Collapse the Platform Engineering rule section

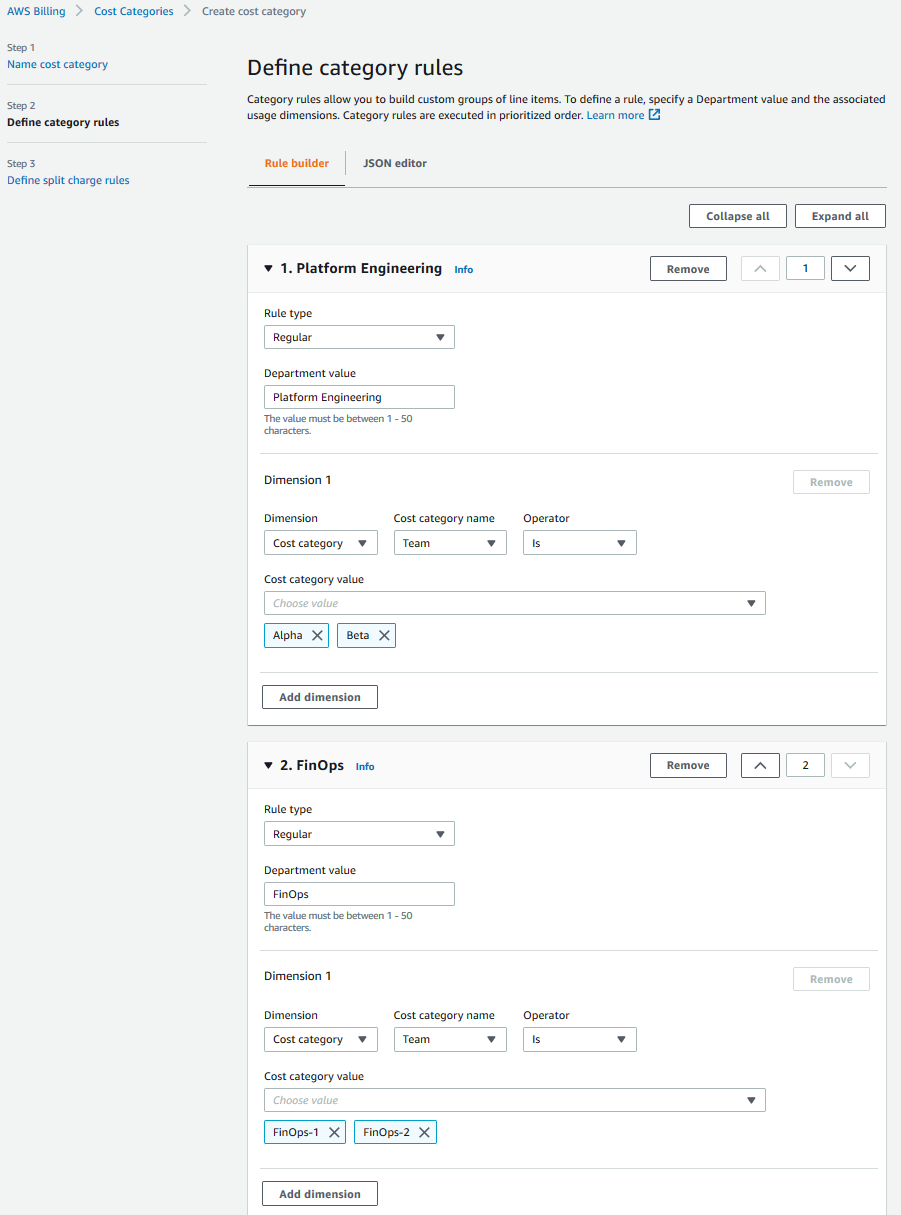pyautogui.click(x=268, y=268)
